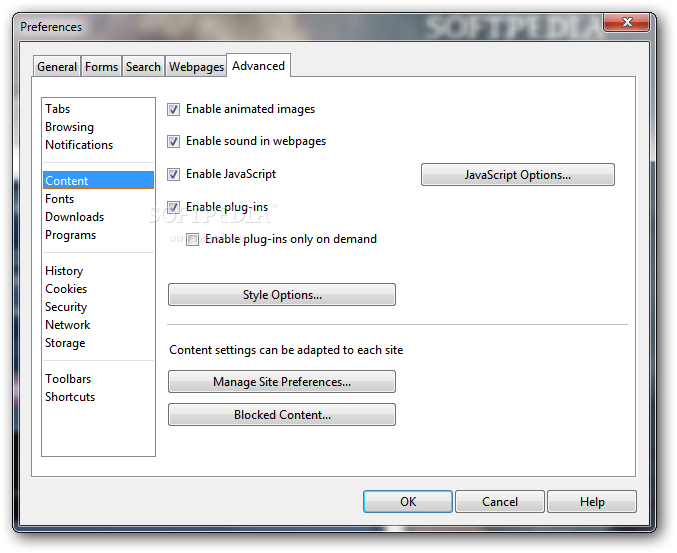Open the Network settings section

98,325
